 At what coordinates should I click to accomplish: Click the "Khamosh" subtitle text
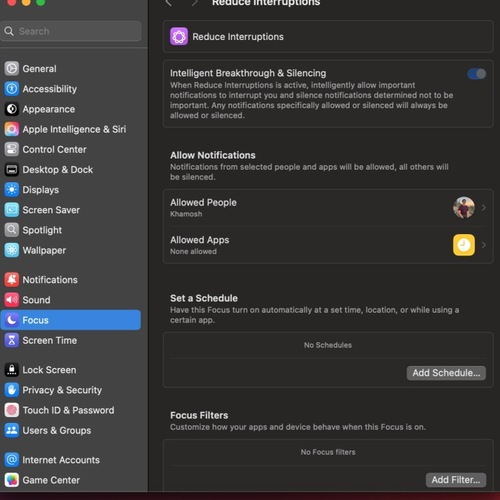pyautogui.click(x=186, y=214)
